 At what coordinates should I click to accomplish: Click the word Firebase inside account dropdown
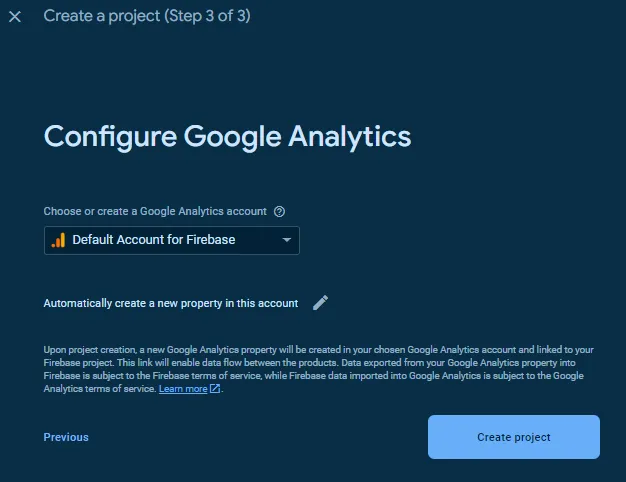[211, 240]
